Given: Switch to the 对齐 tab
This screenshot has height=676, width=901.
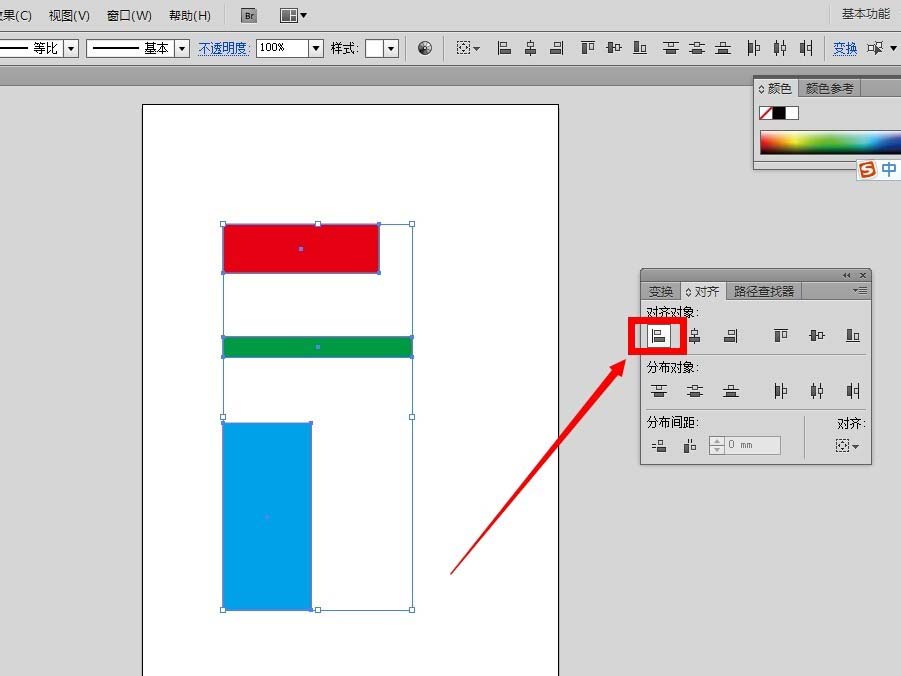Looking at the screenshot, I should click(x=703, y=291).
